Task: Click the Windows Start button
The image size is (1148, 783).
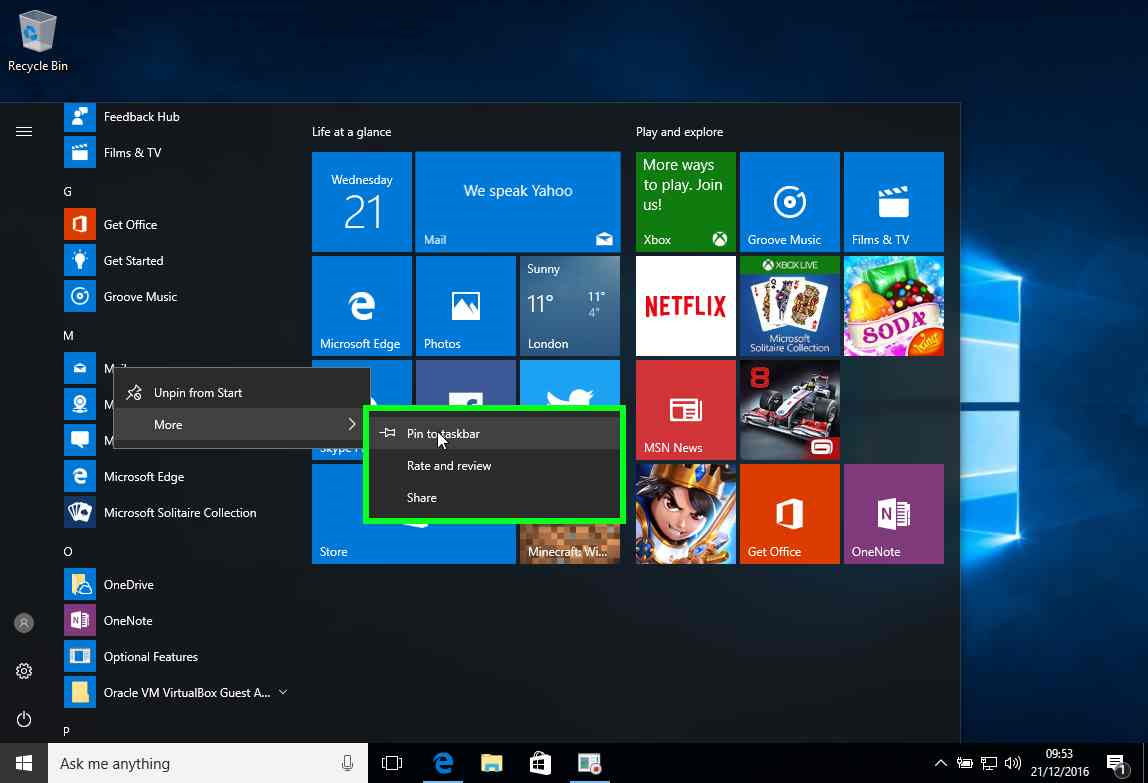Action: pos(23,763)
